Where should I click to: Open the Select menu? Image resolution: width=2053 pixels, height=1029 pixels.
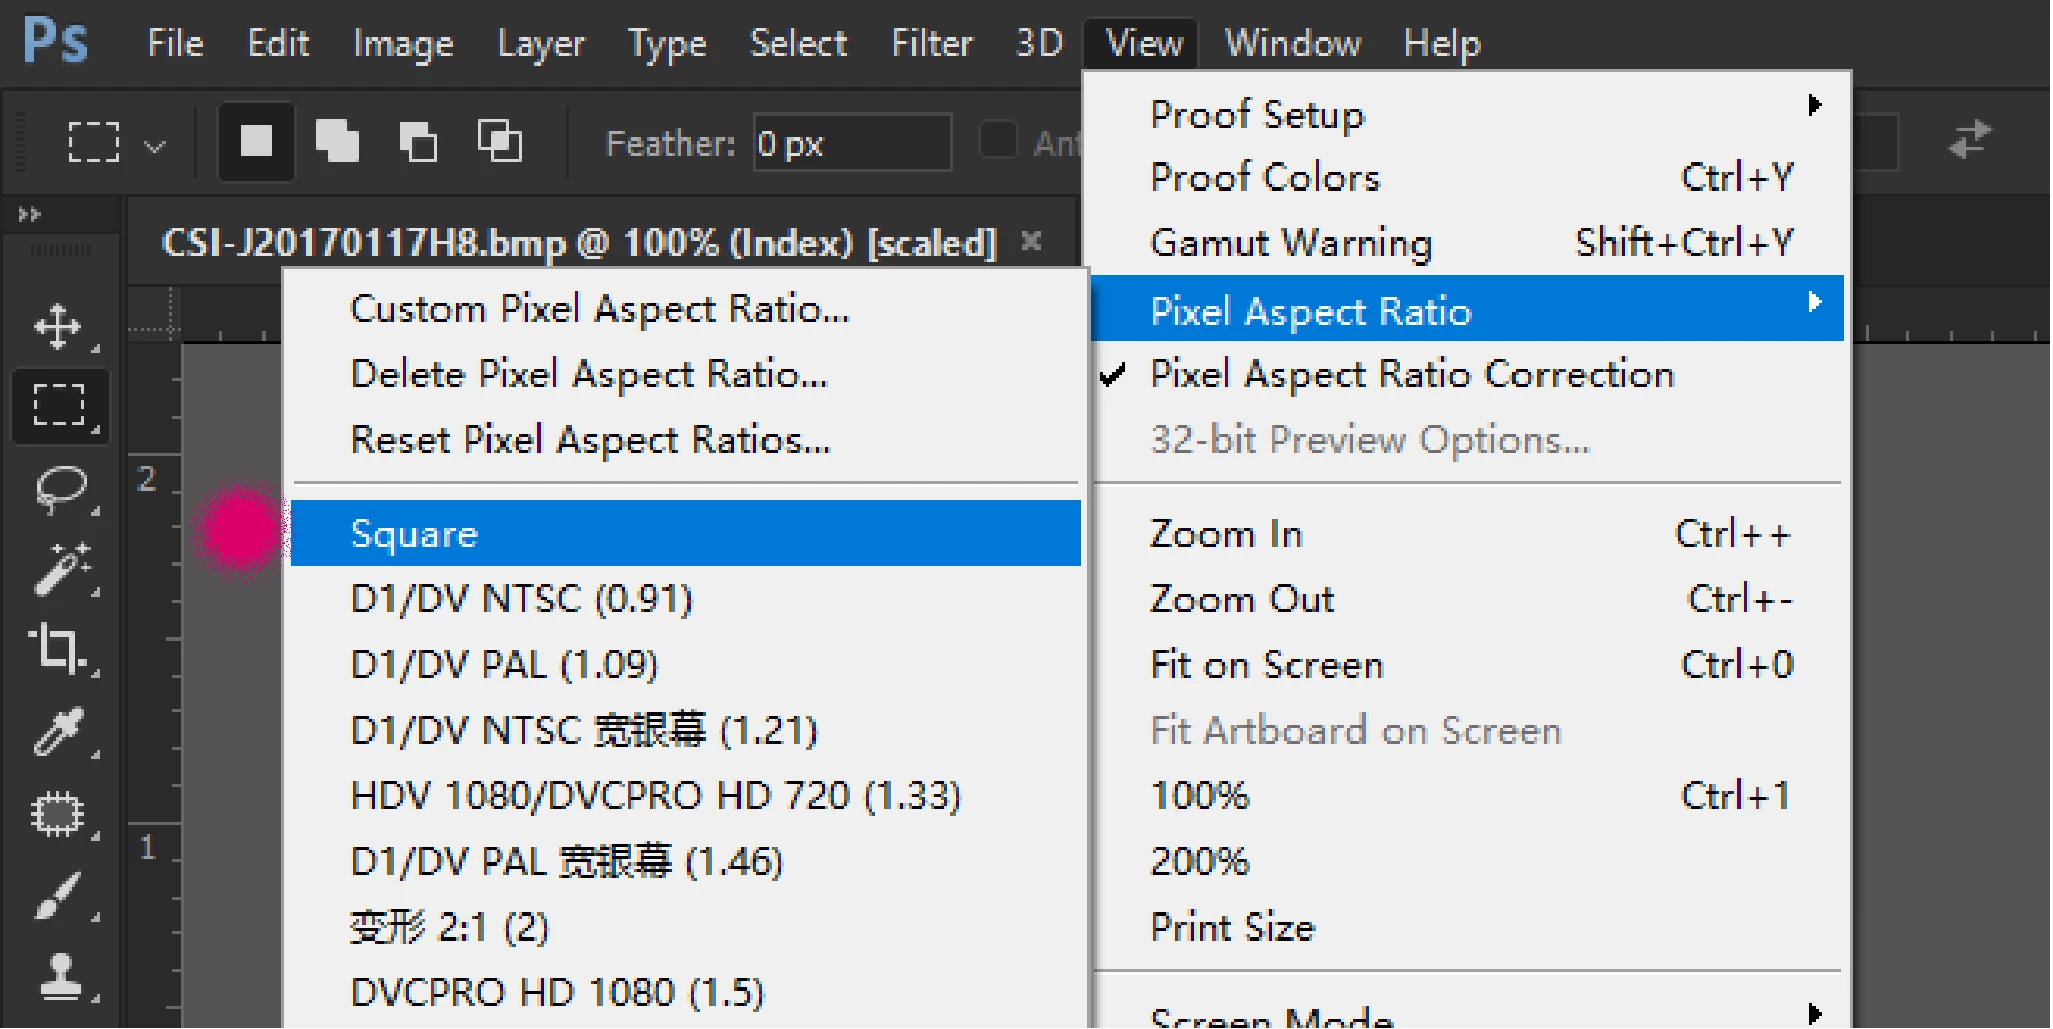tap(798, 44)
